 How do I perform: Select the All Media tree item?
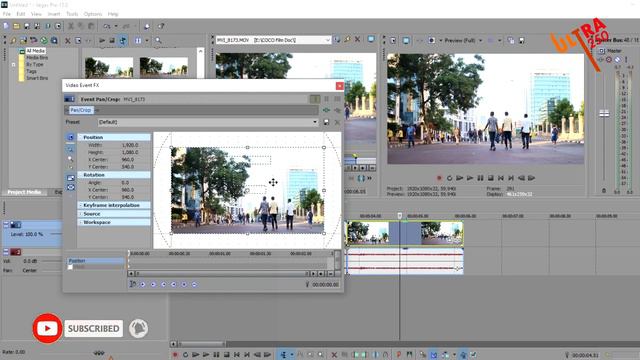36,51
